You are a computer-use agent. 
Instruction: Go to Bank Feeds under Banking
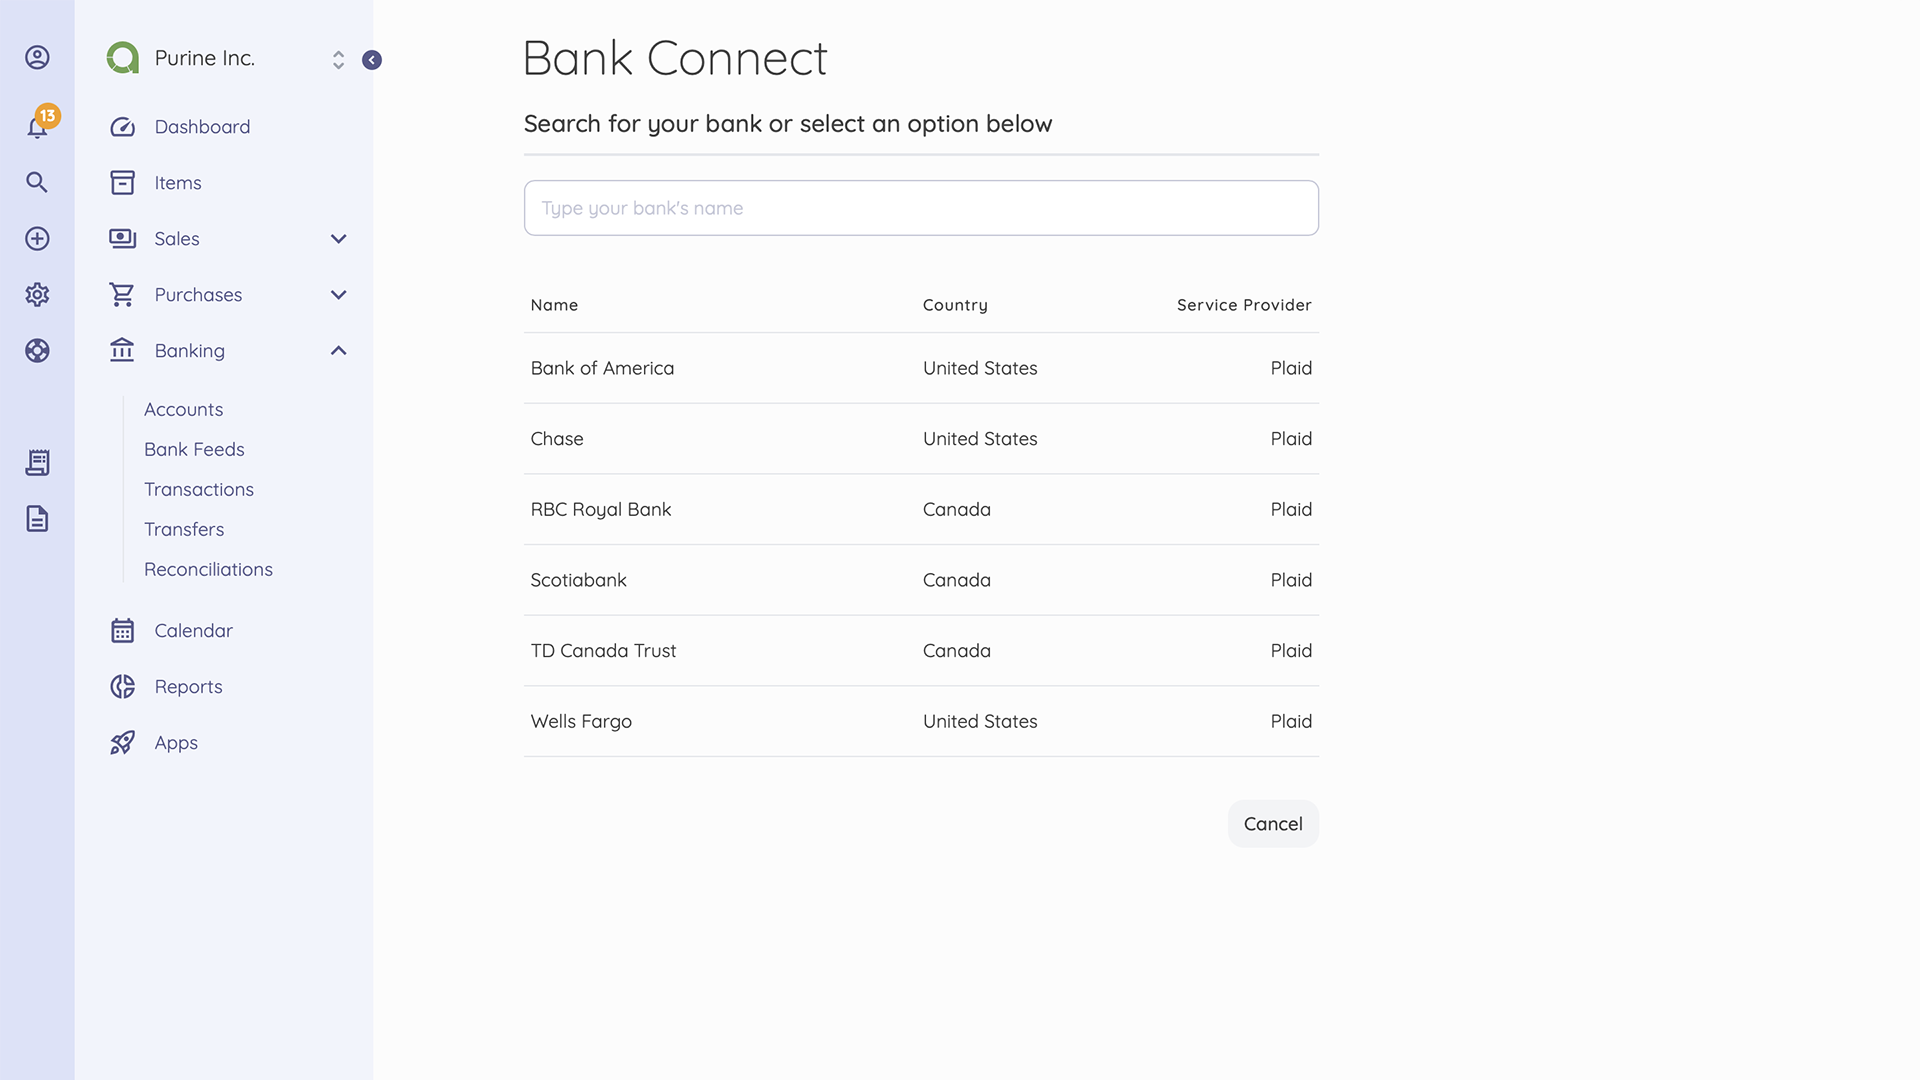pos(194,449)
